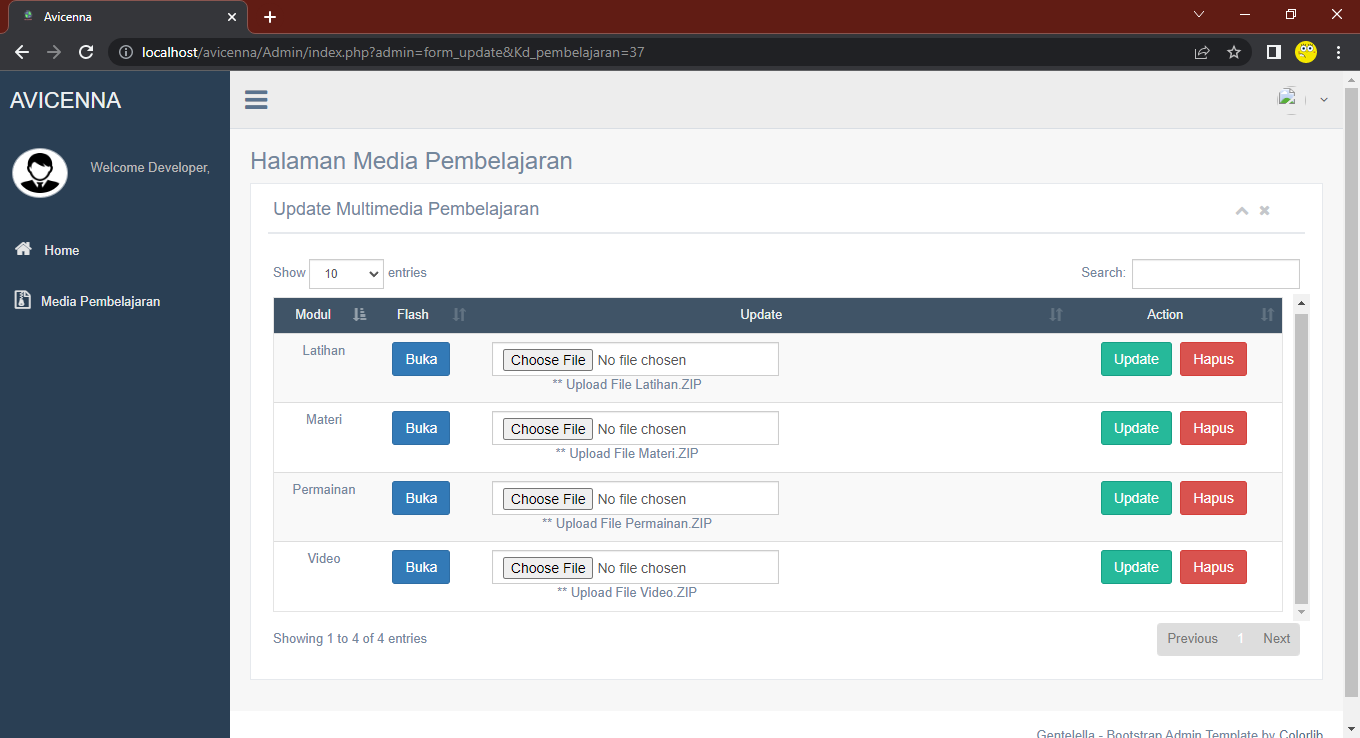Click Hapus on the Materi row

click(x=1213, y=427)
